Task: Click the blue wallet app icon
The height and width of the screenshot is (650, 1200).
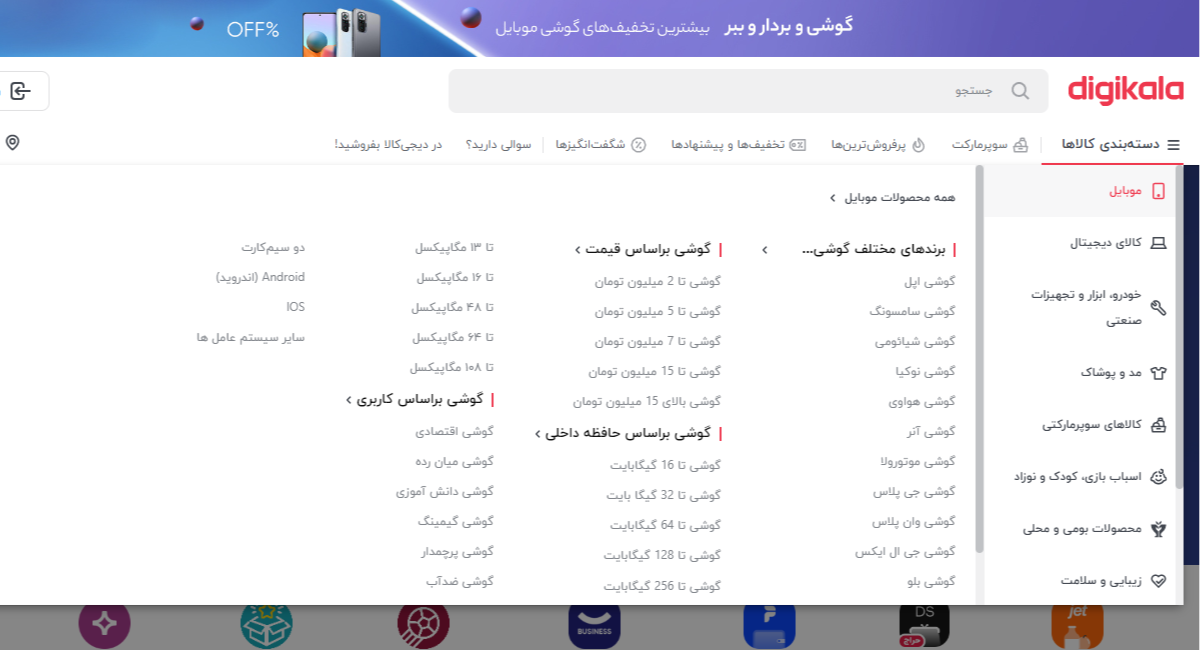Action: tap(769, 627)
